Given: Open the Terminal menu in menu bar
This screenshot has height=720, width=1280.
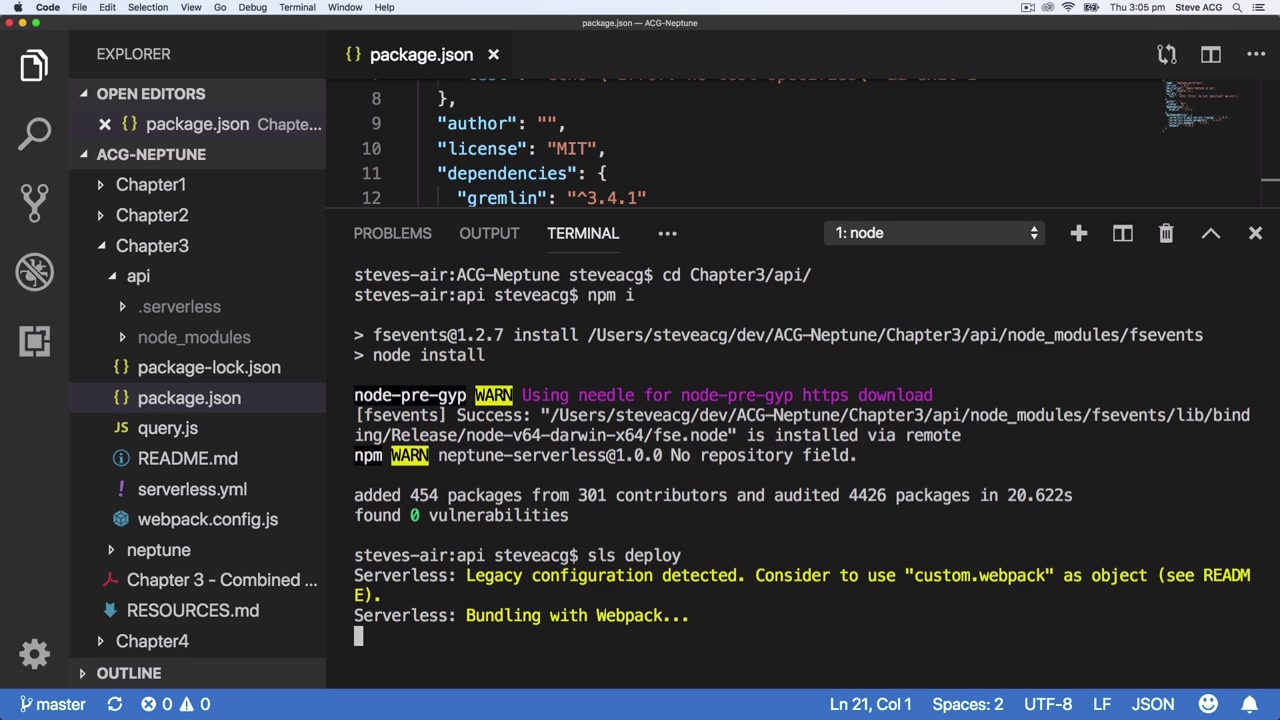Looking at the screenshot, I should [x=297, y=7].
